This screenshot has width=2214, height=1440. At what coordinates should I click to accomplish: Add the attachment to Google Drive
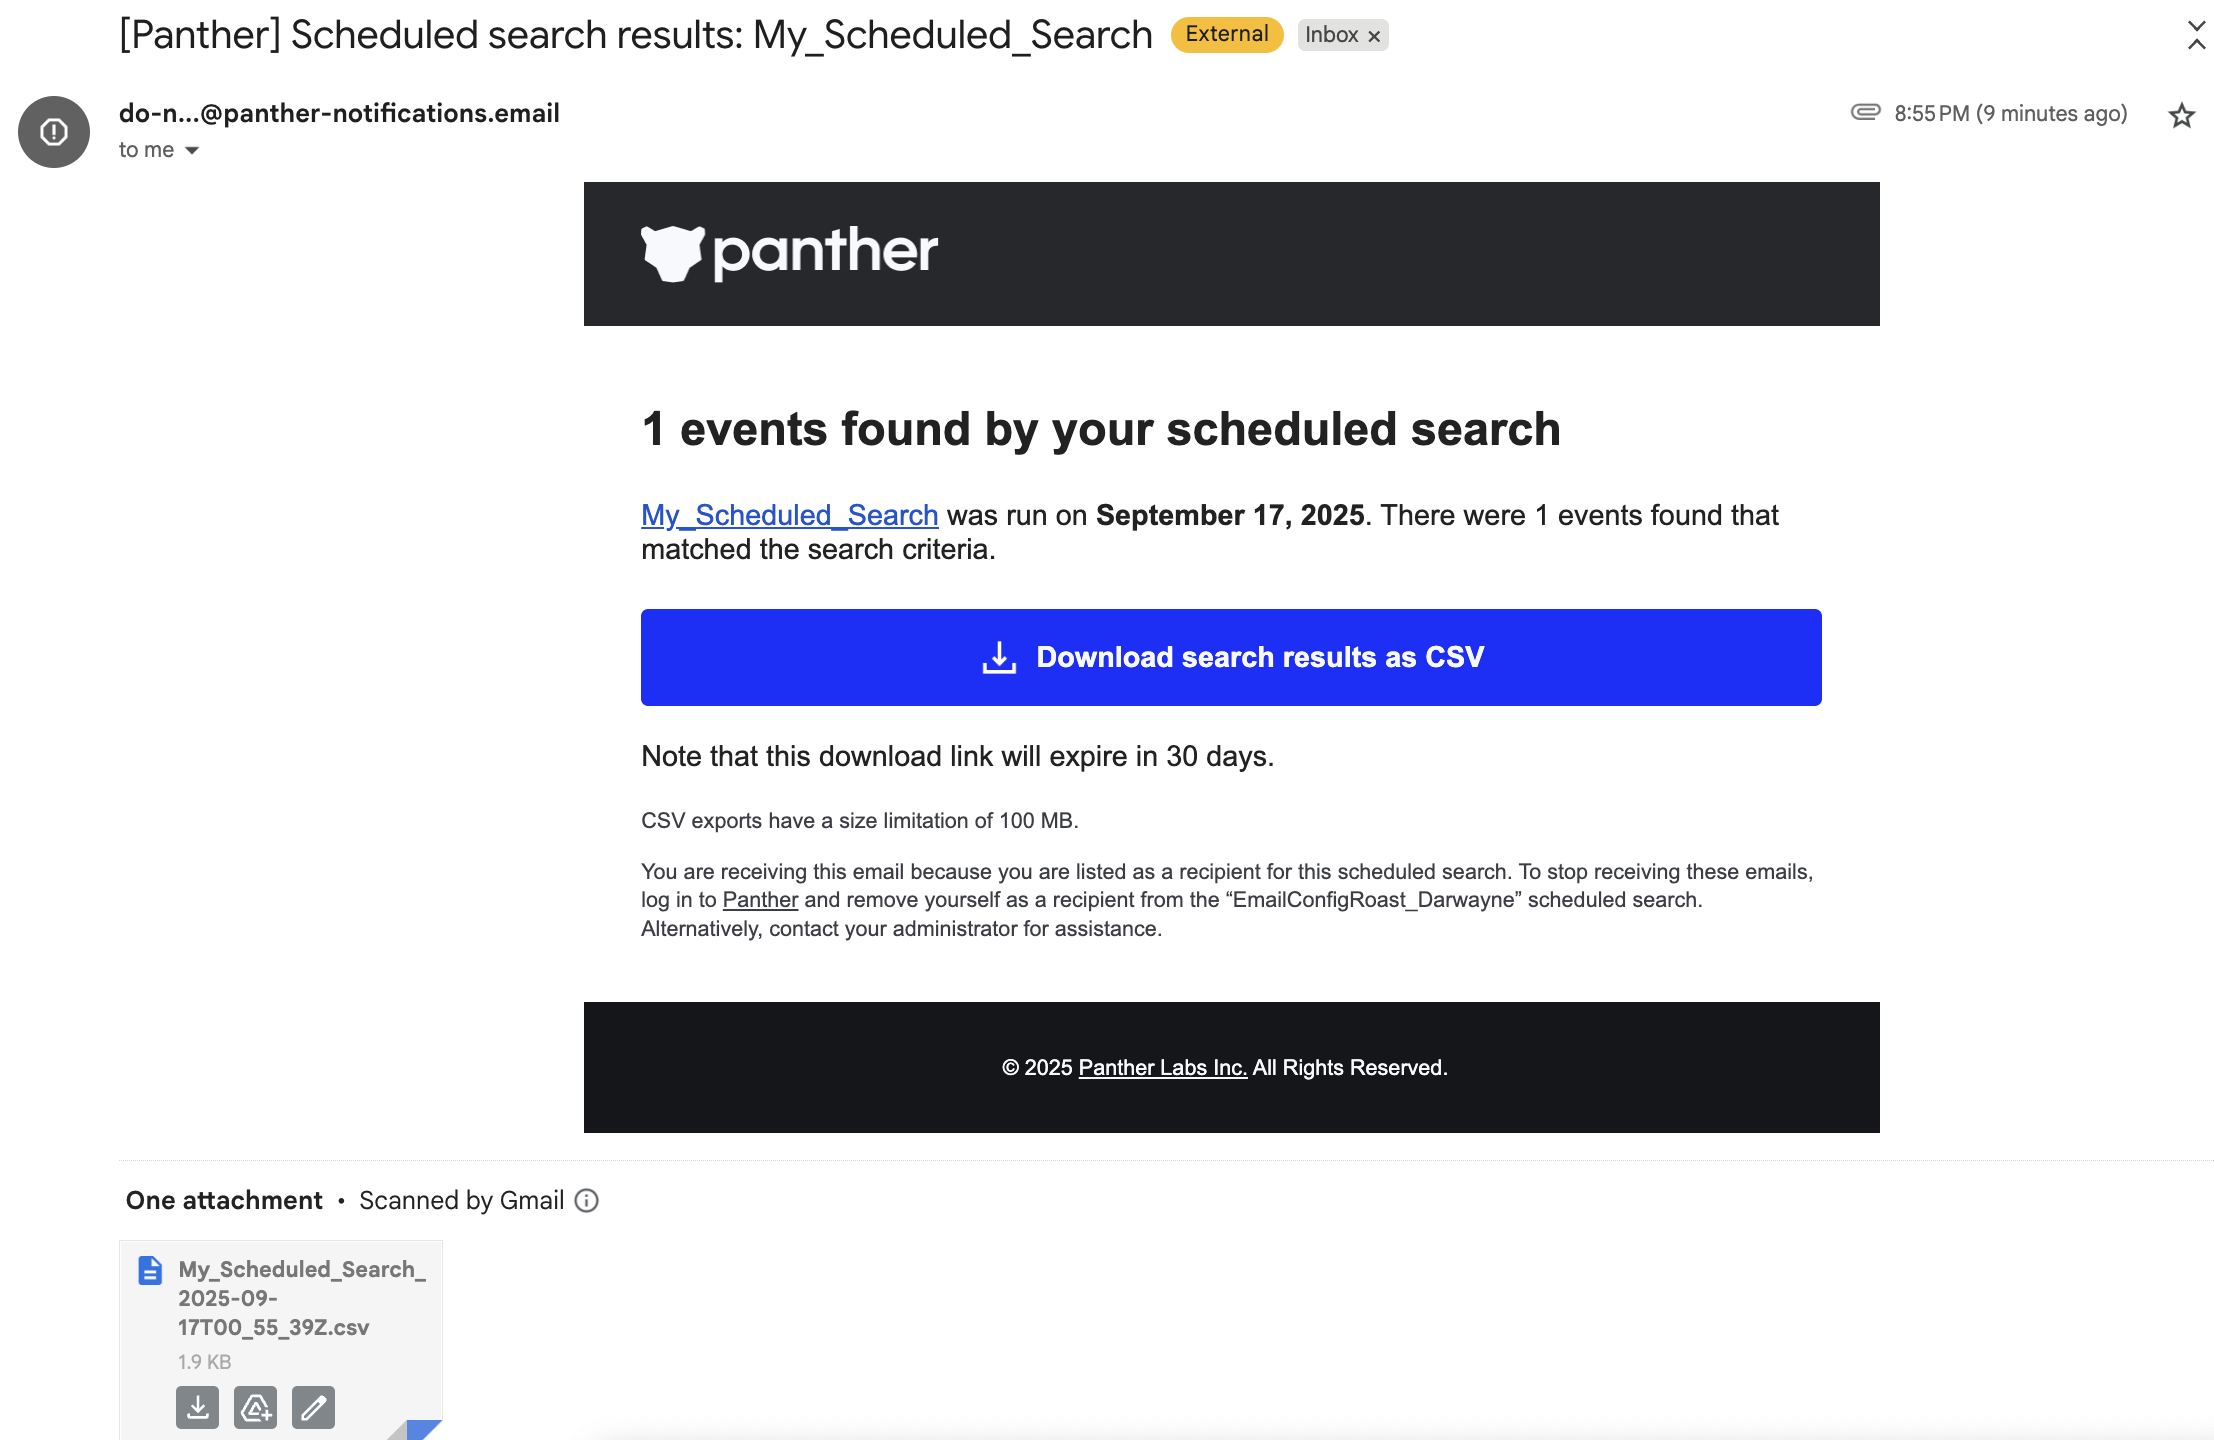click(255, 1407)
